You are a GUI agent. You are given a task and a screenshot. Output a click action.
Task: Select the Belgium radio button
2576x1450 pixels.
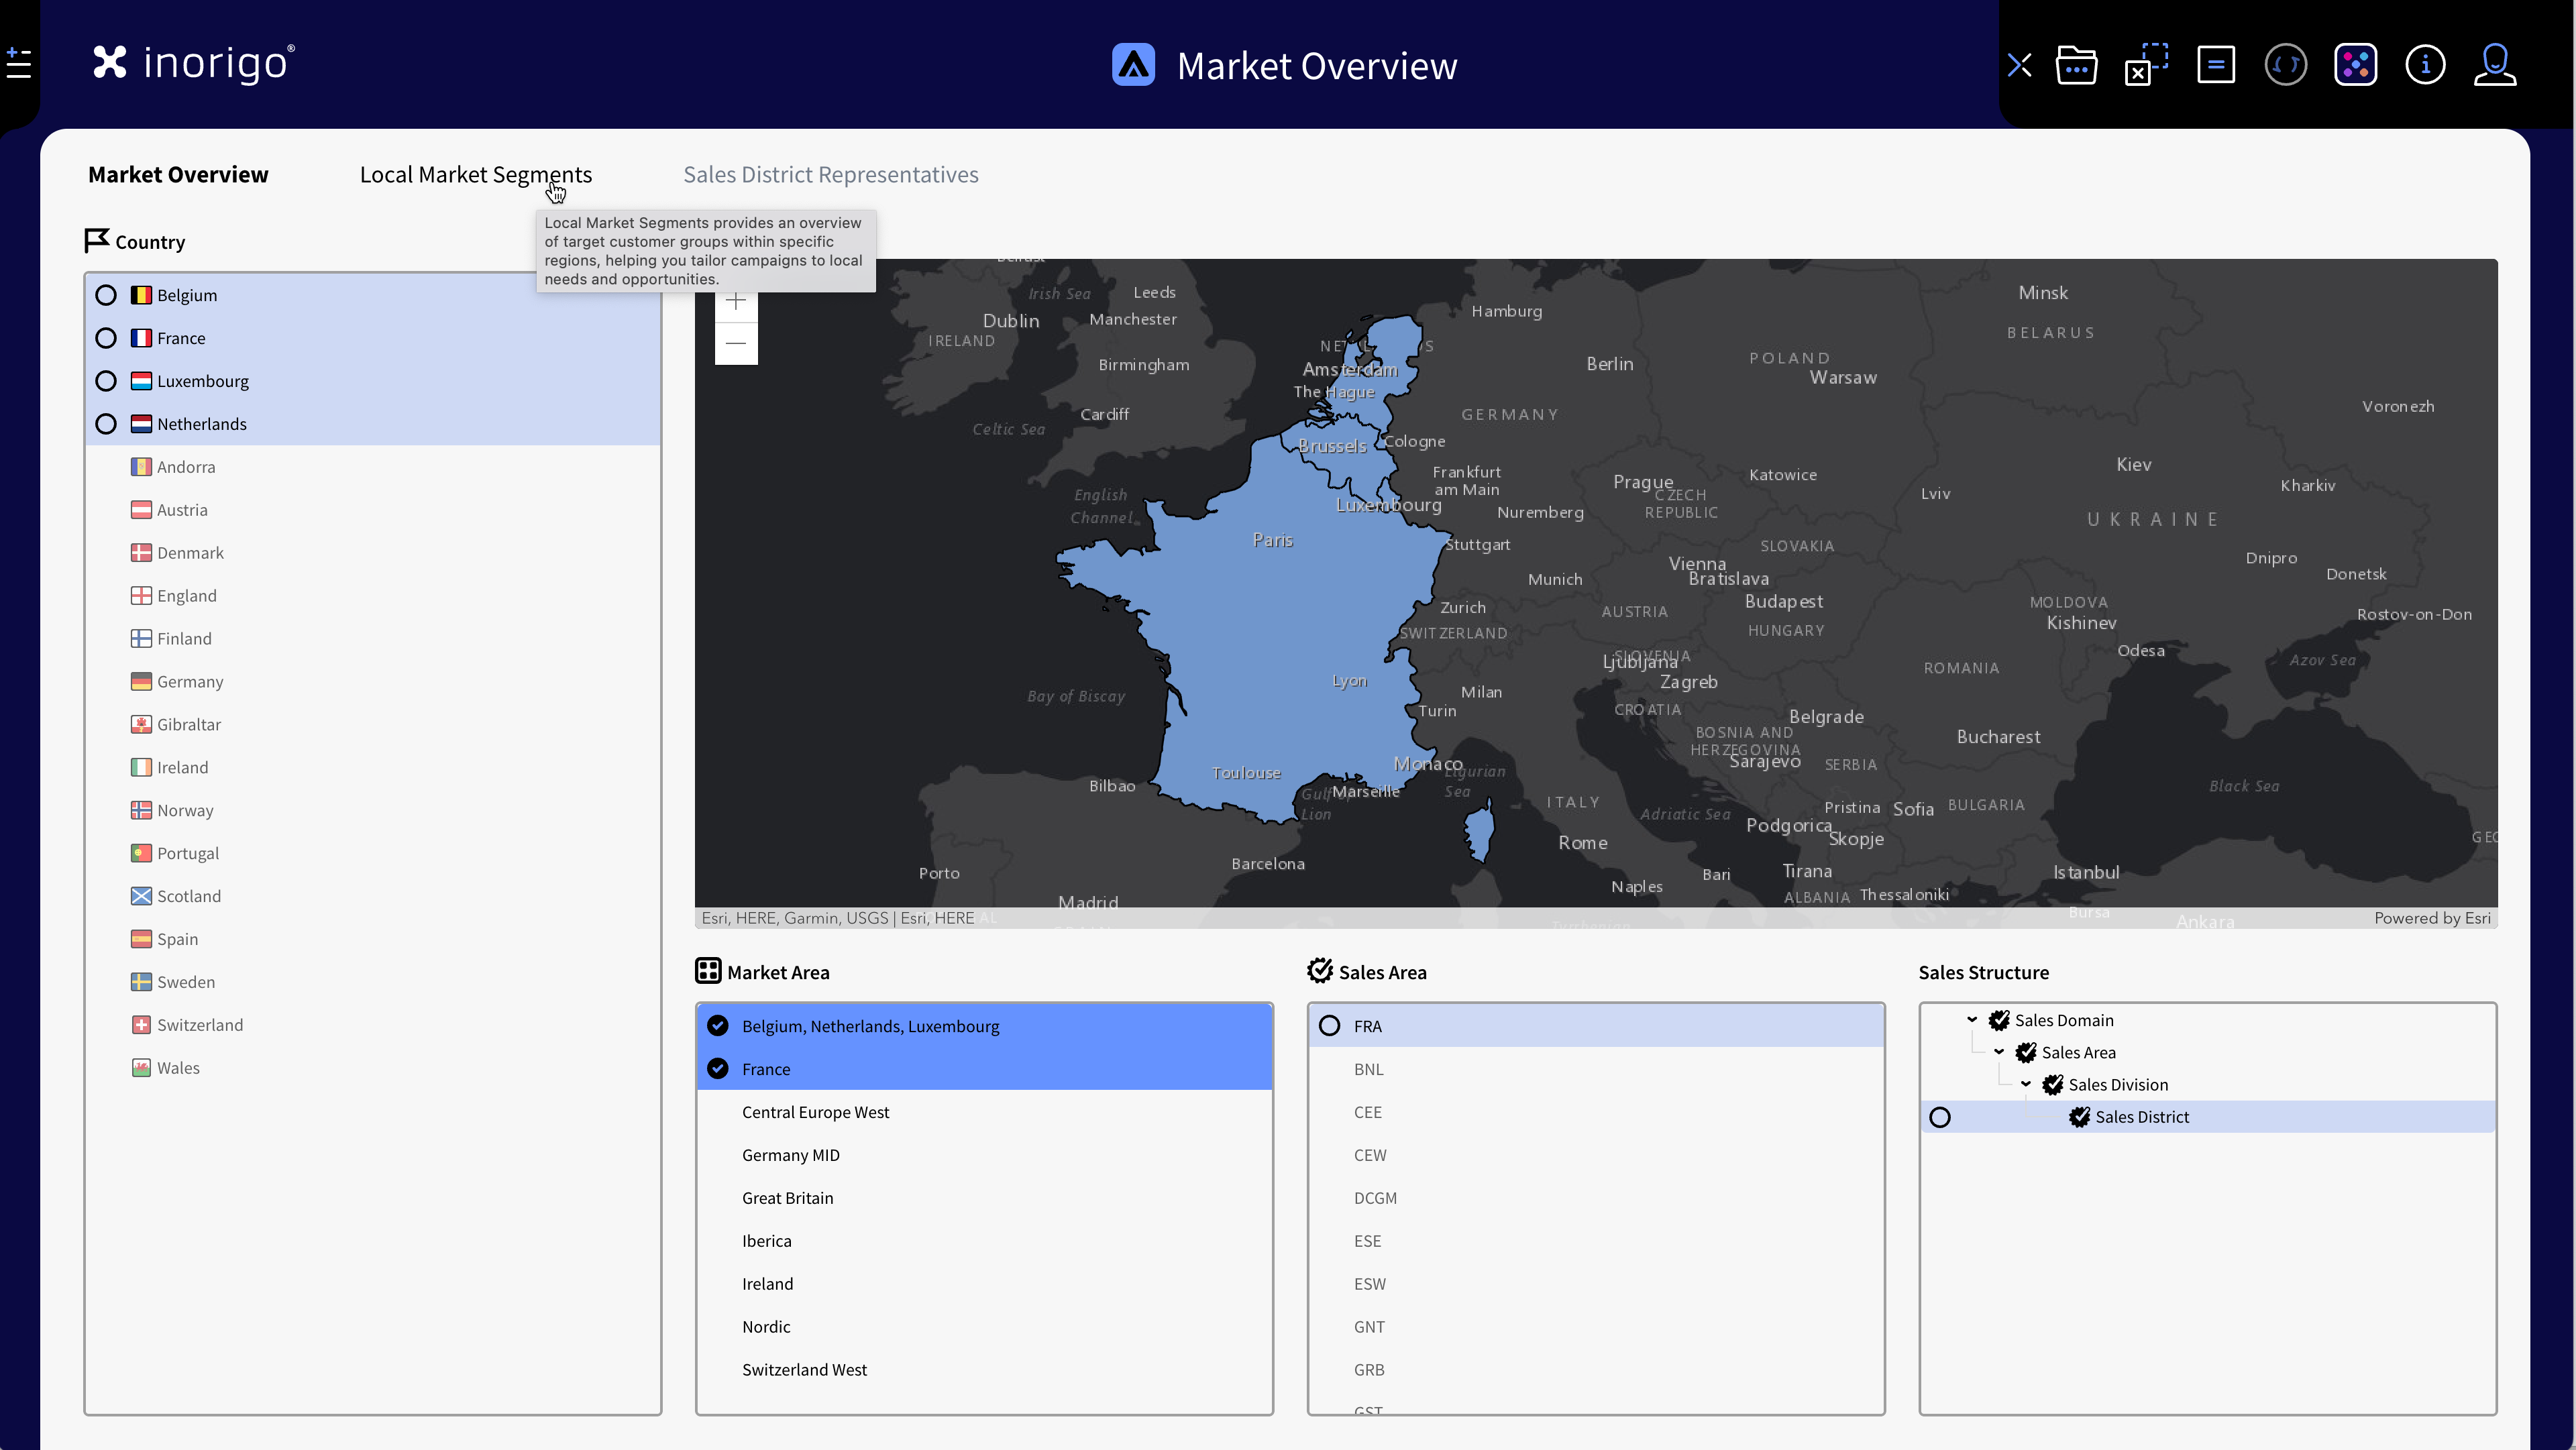click(x=106, y=295)
